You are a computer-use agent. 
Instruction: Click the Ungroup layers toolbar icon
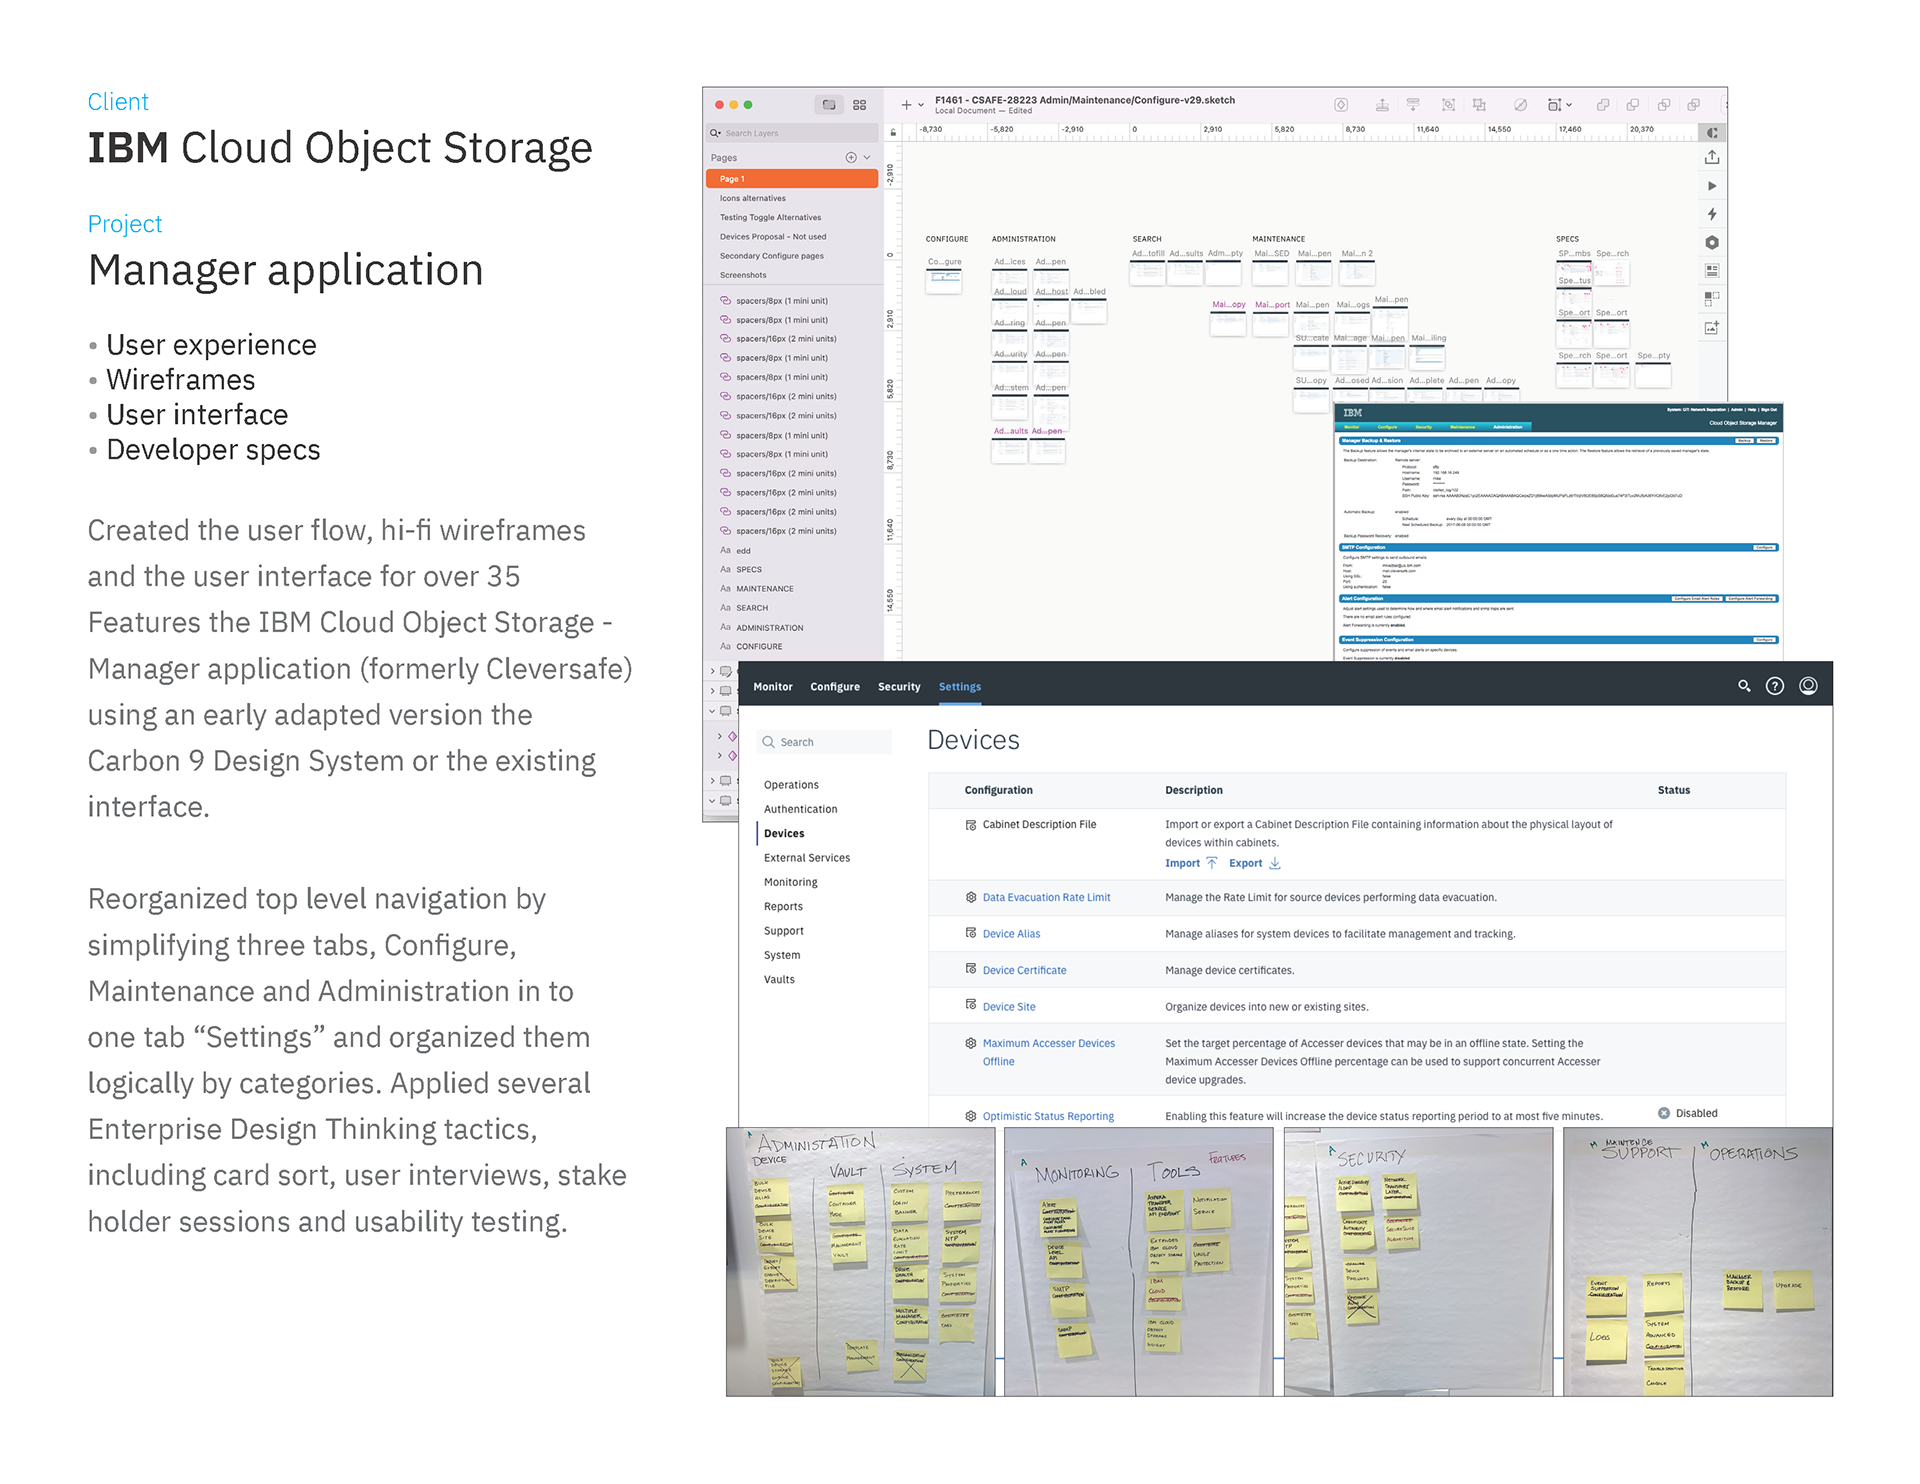[1479, 105]
